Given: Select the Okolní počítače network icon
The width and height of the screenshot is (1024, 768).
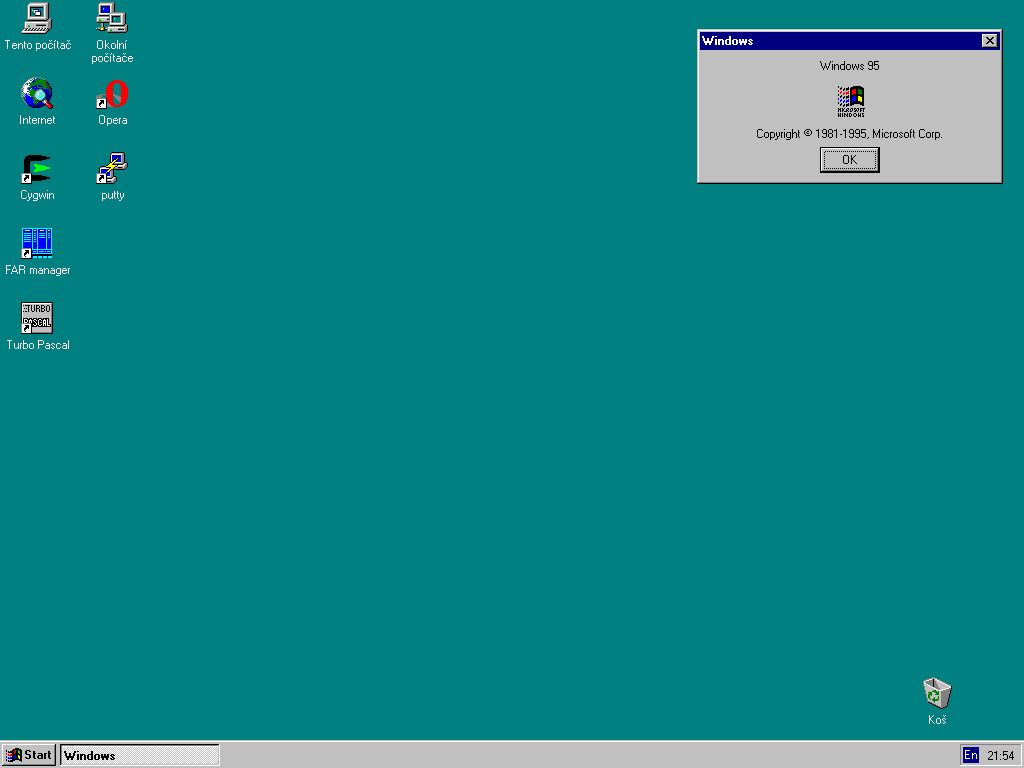Looking at the screenshot, I should tap(112, 19).
